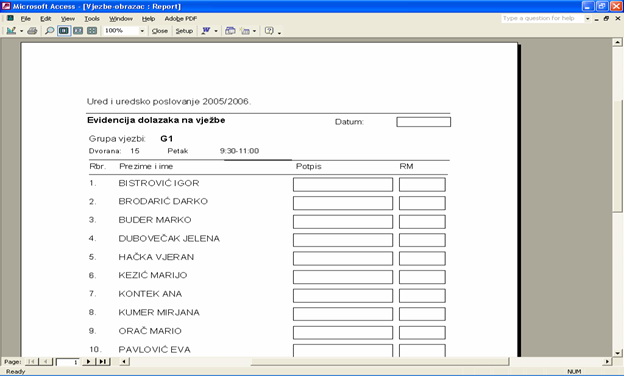
Task: Expand the New Object dropdown arrow
Action: pyautogui.click(x=254, y=31)
